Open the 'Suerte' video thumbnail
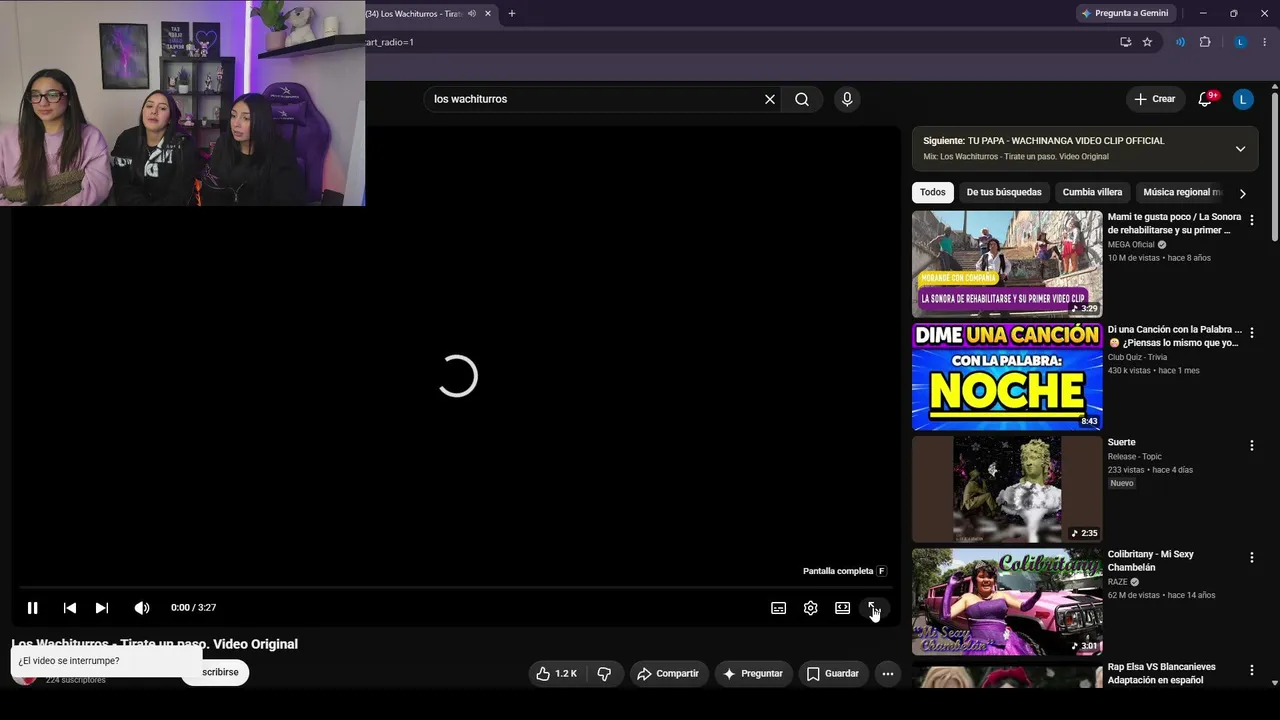The width and height of the screenshot is (1280, 720). click(x=1007, y=489)
